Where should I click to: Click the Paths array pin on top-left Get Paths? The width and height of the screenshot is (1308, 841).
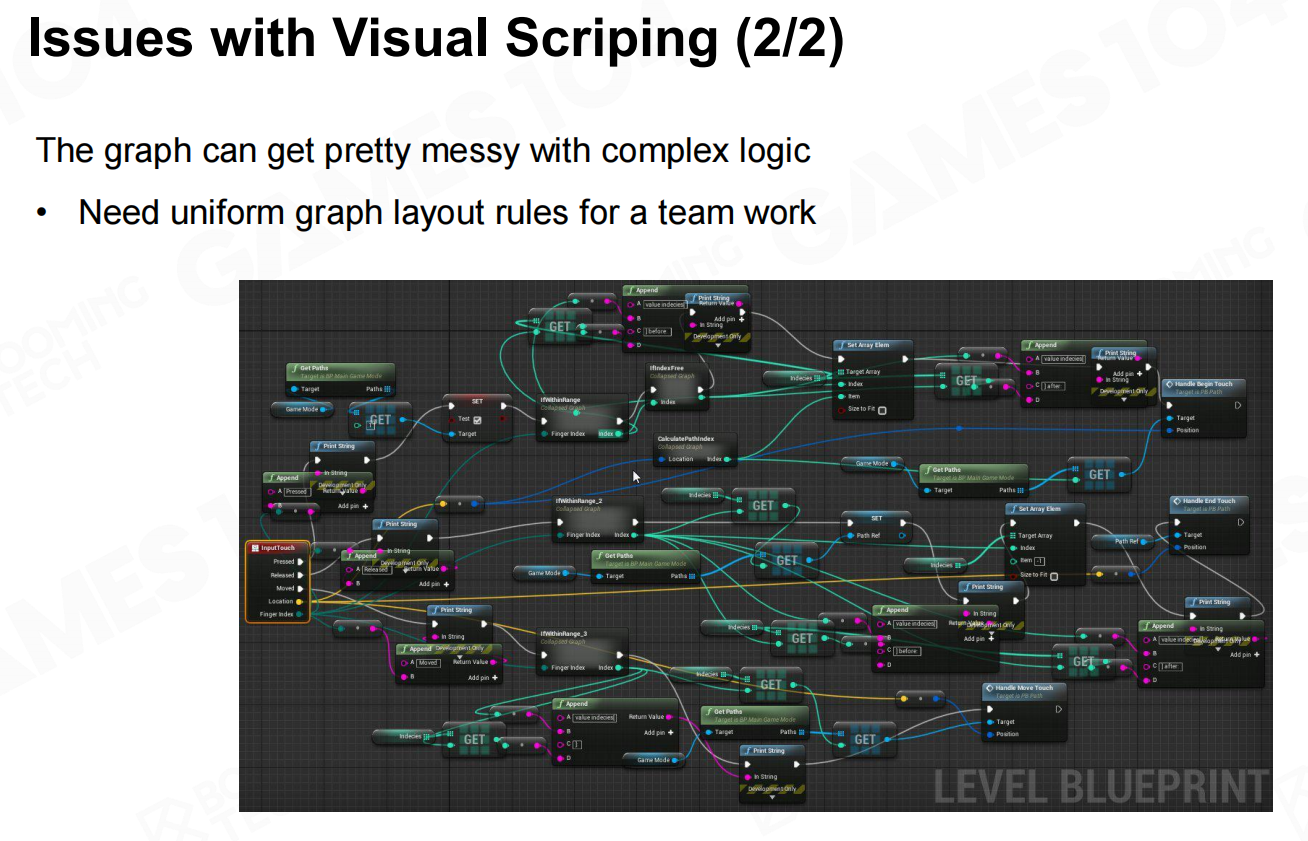click(386, 389)
